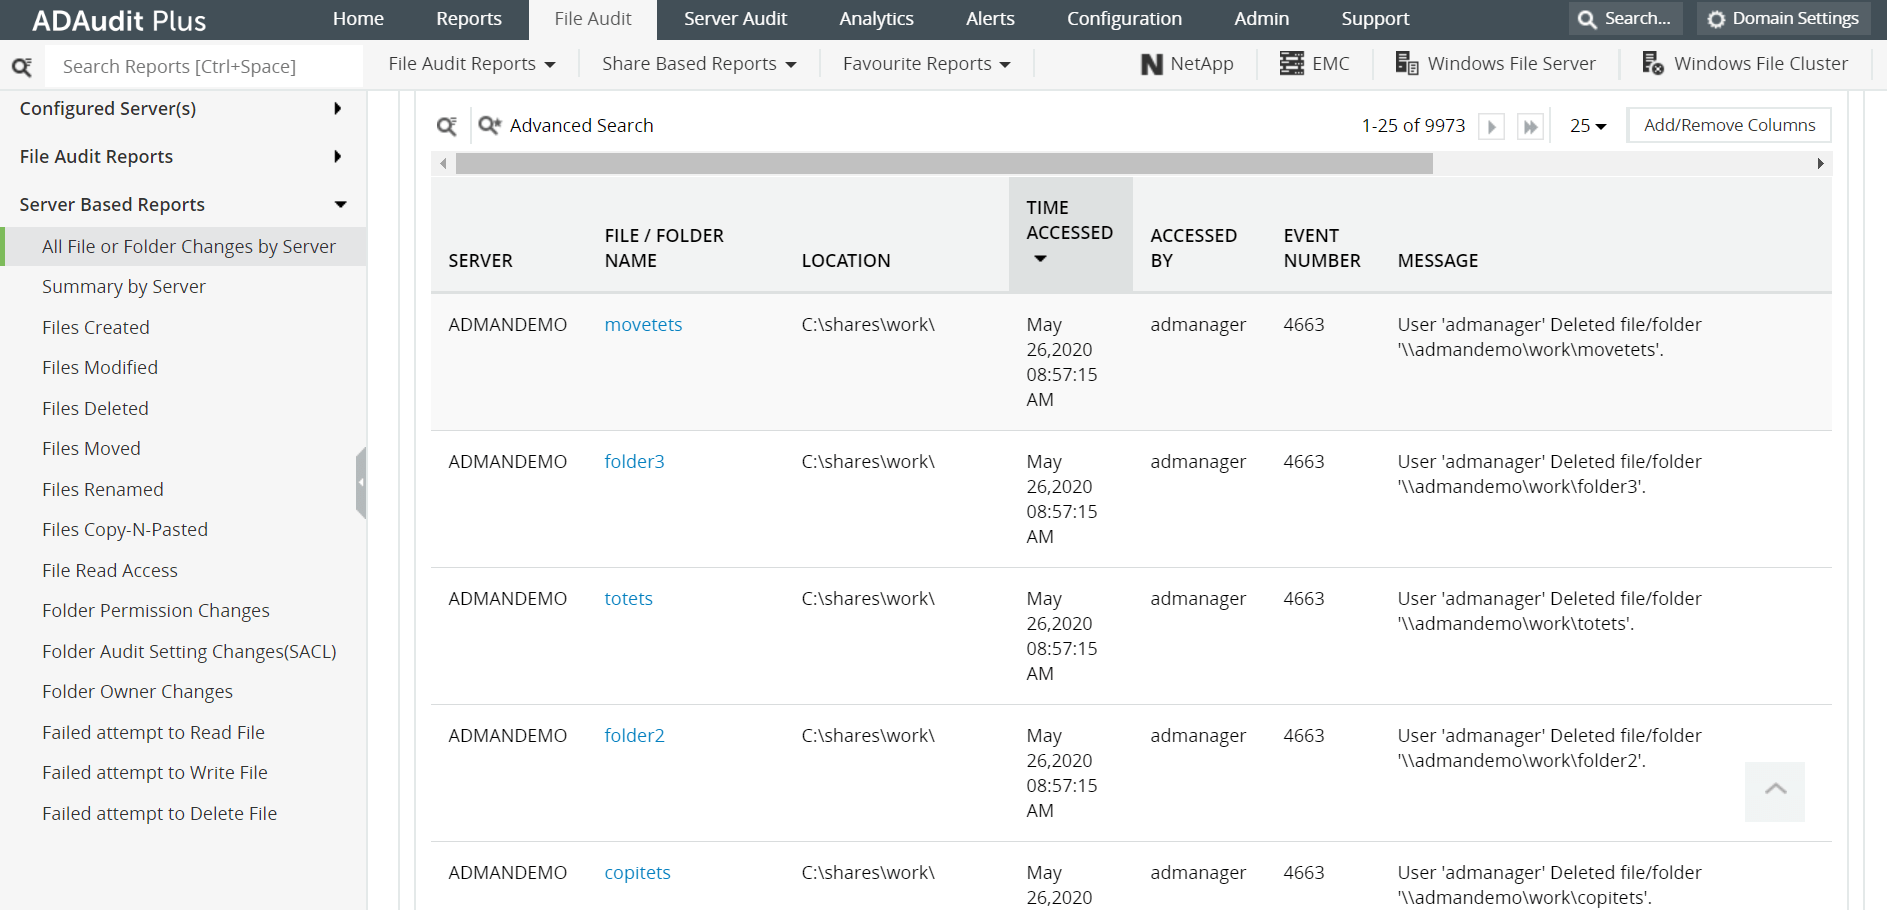
Task: Open Folder Permission Changes report
Action: click(x=156, y=611)
